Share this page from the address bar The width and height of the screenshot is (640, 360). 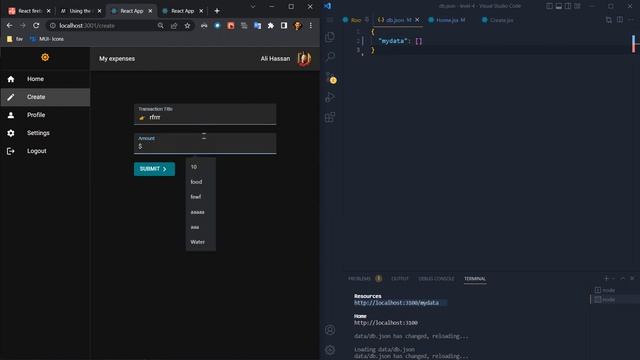pyautogui.click(x=174, y=25)
